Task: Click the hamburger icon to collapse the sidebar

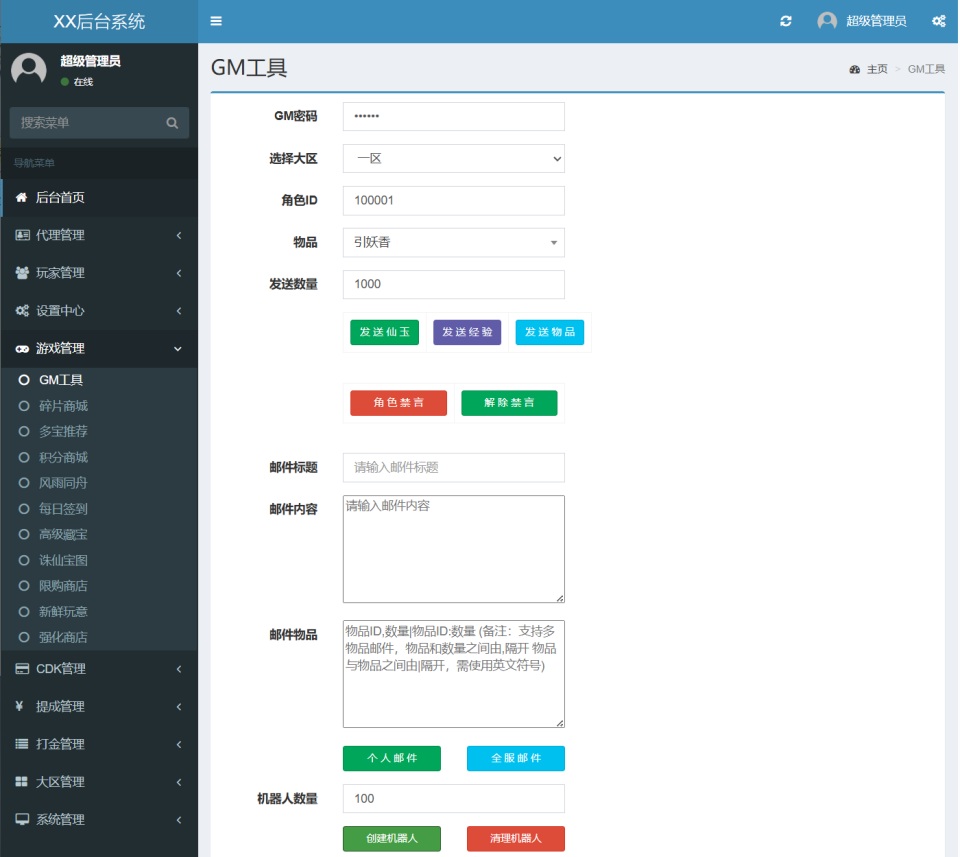Action: [x=216, y=20]
